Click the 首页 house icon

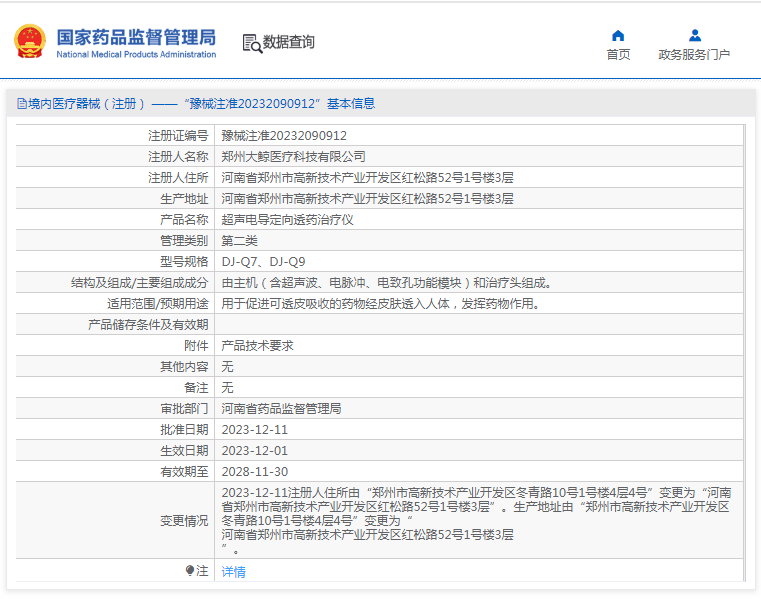[618, 36]
